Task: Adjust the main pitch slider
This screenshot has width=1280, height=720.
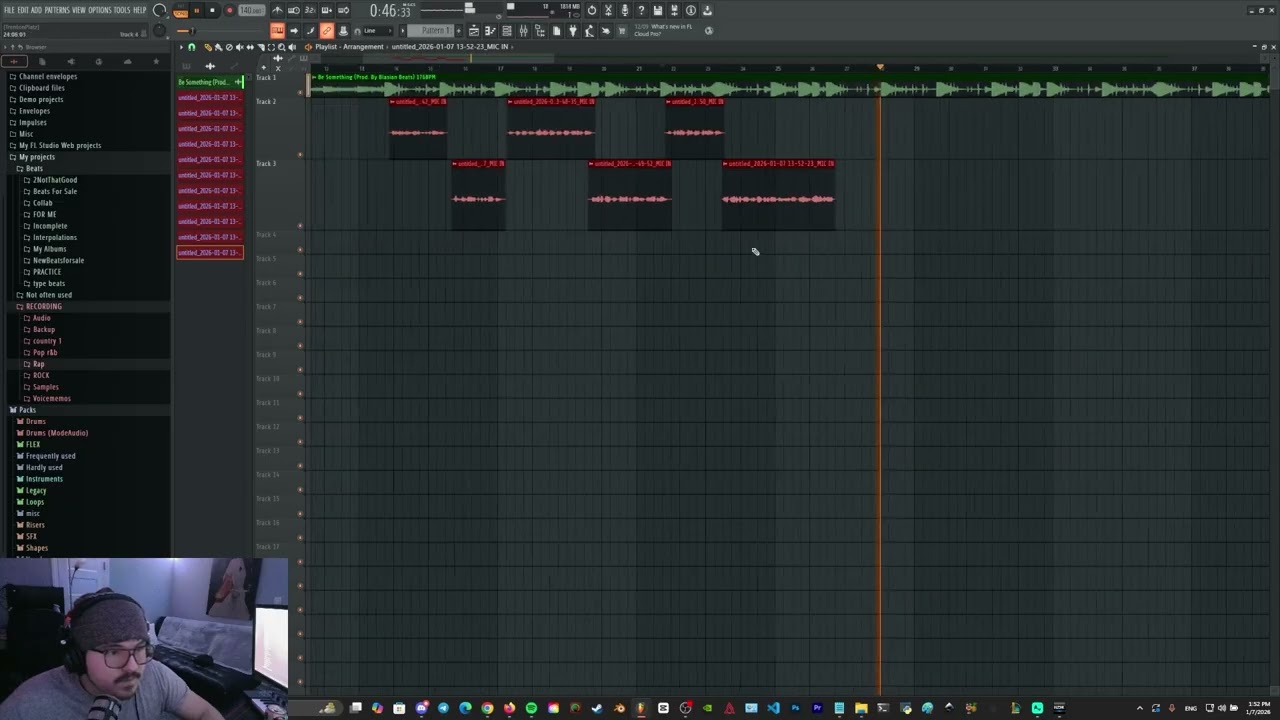Action: 160,30
